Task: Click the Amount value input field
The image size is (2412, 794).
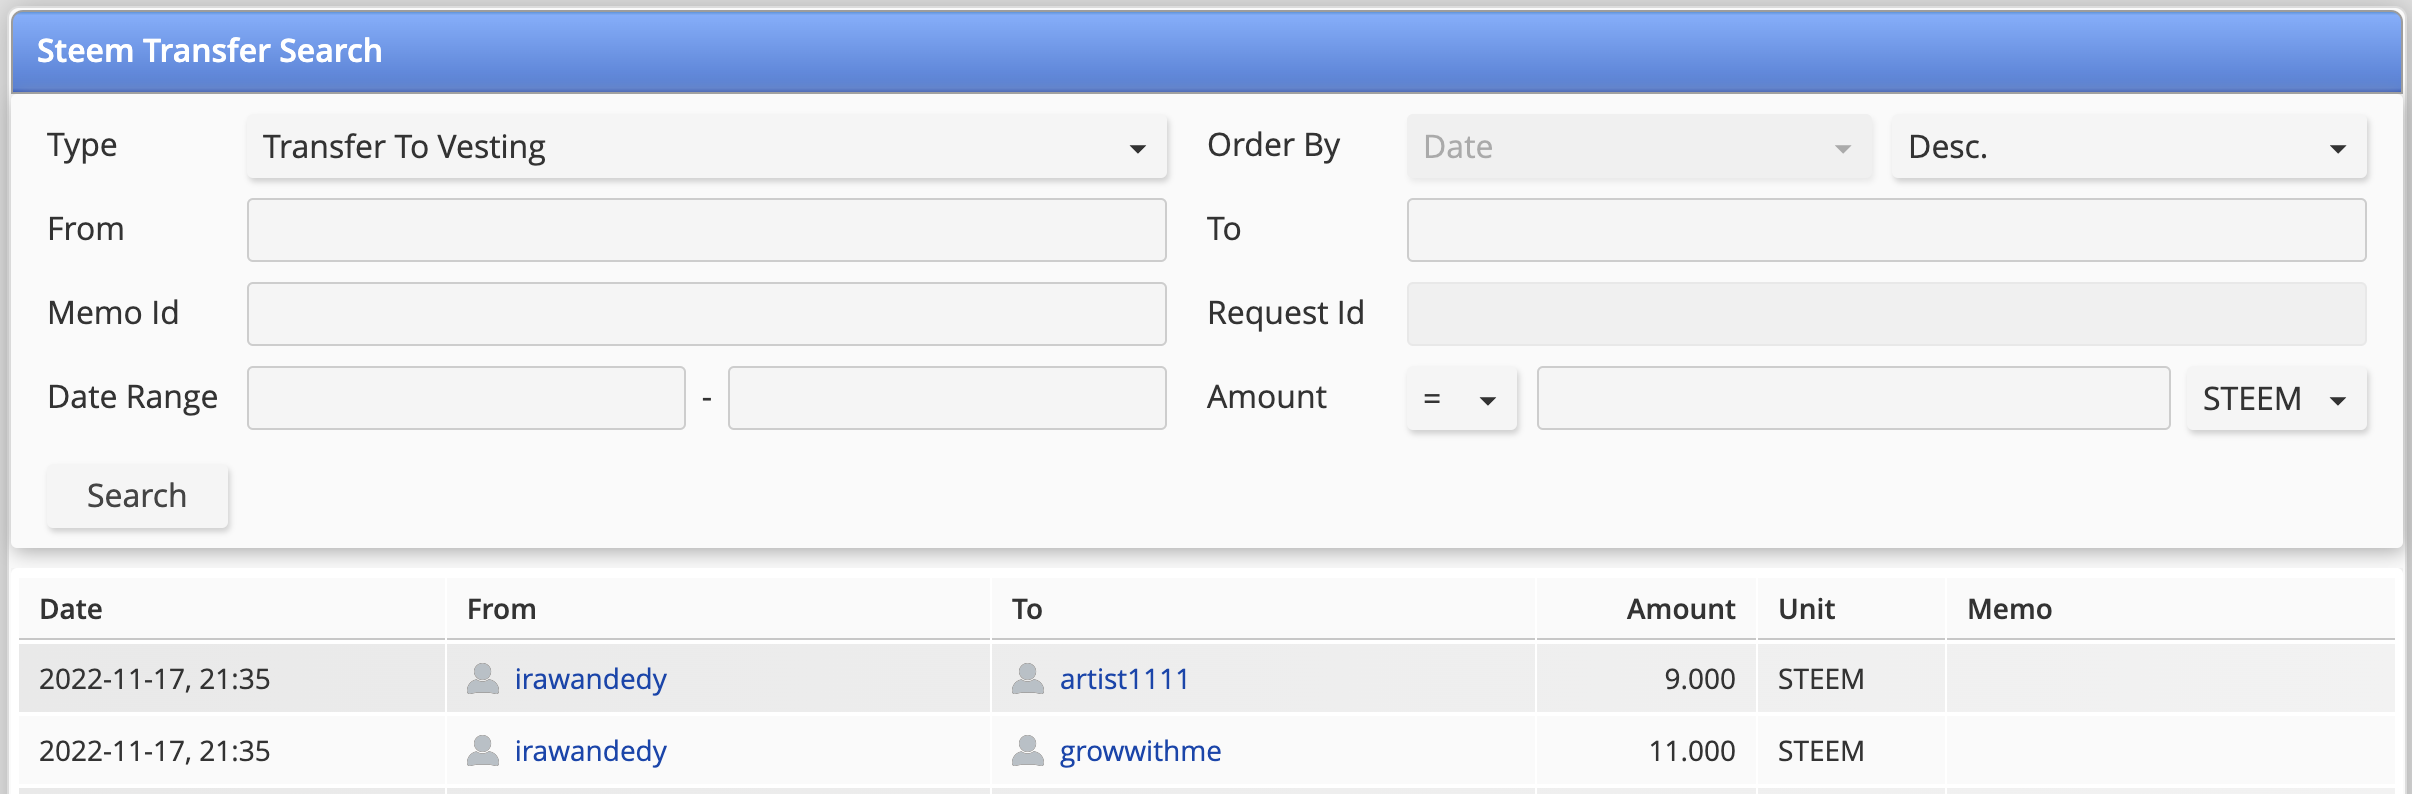Action: [1853, 398]
